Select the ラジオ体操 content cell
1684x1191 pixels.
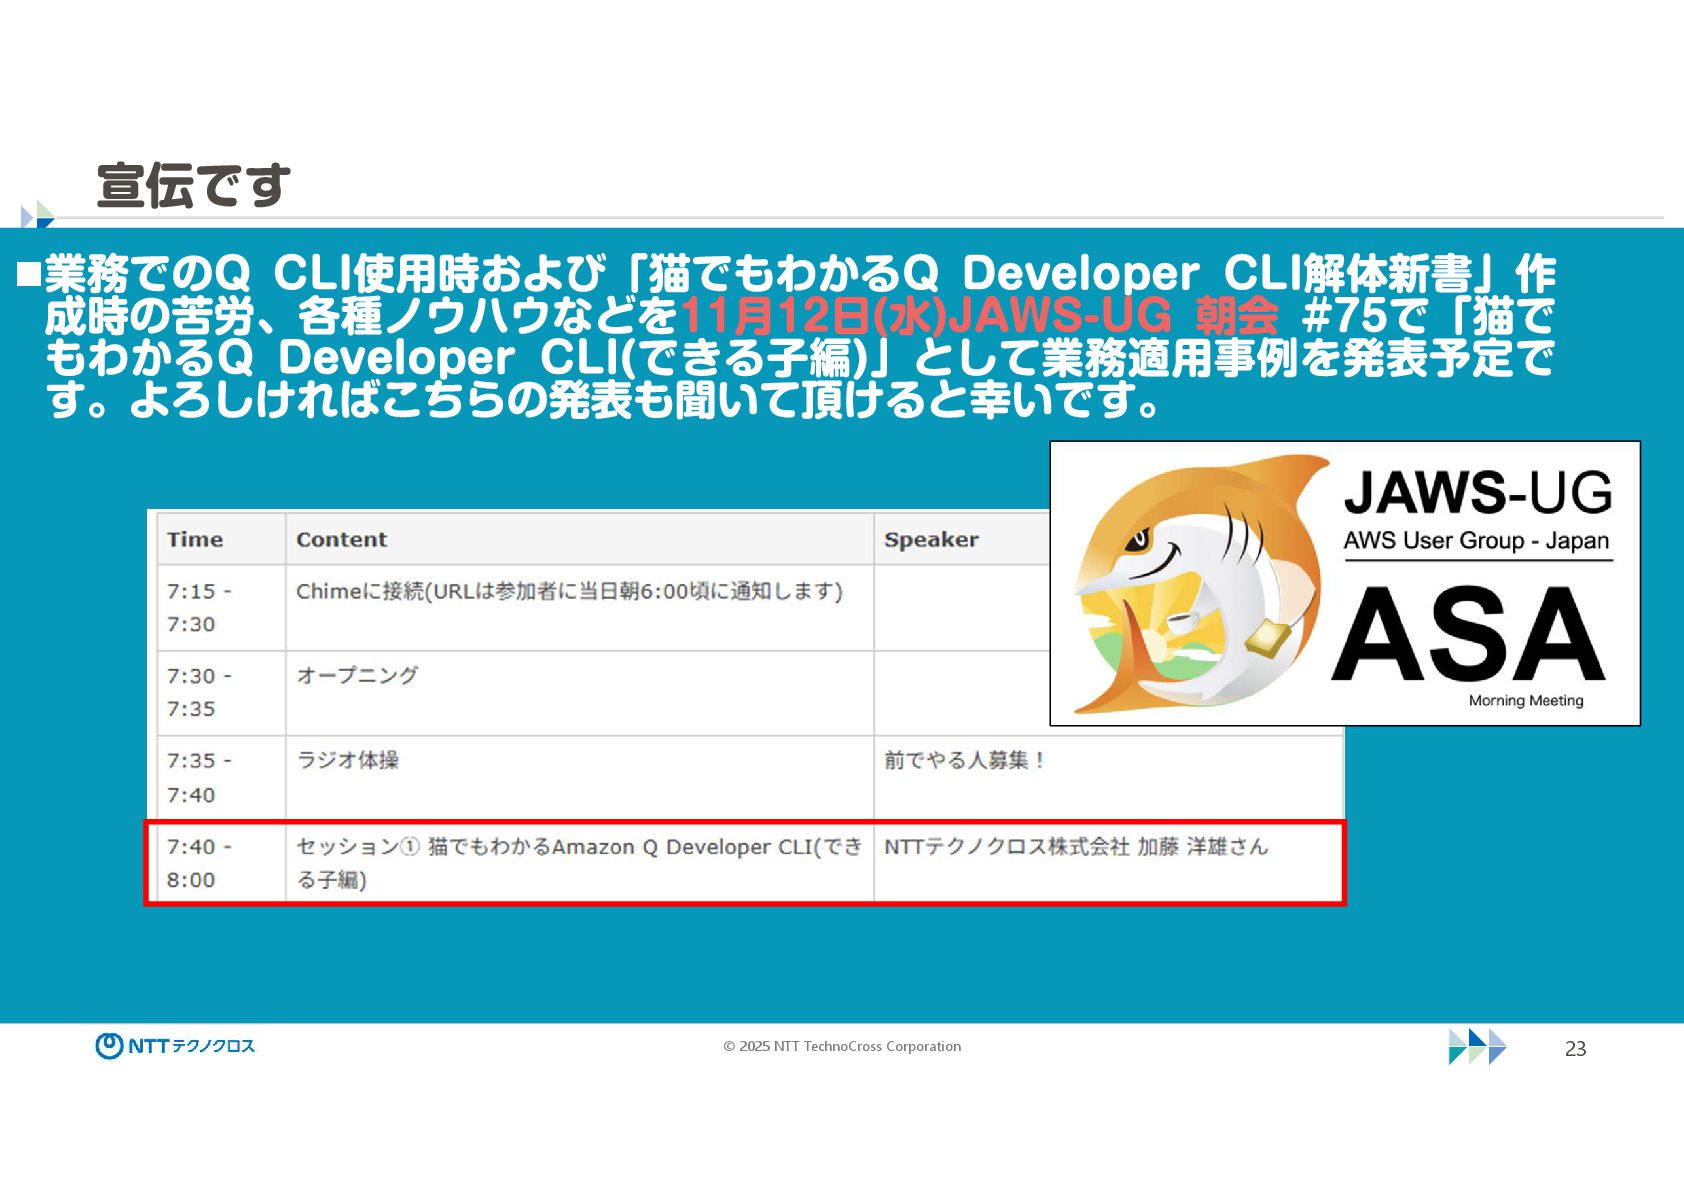pyautogui.click(x=580, y=778)
